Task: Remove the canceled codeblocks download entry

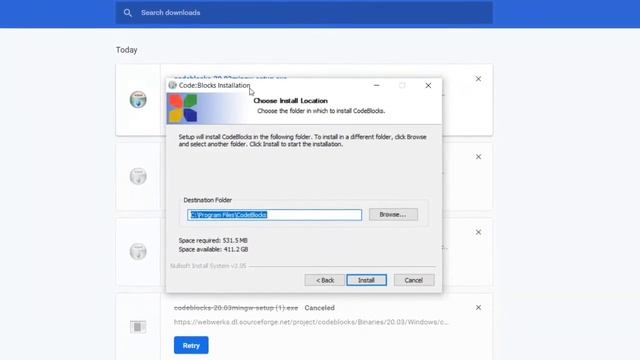Action: (x=478, y=307)
